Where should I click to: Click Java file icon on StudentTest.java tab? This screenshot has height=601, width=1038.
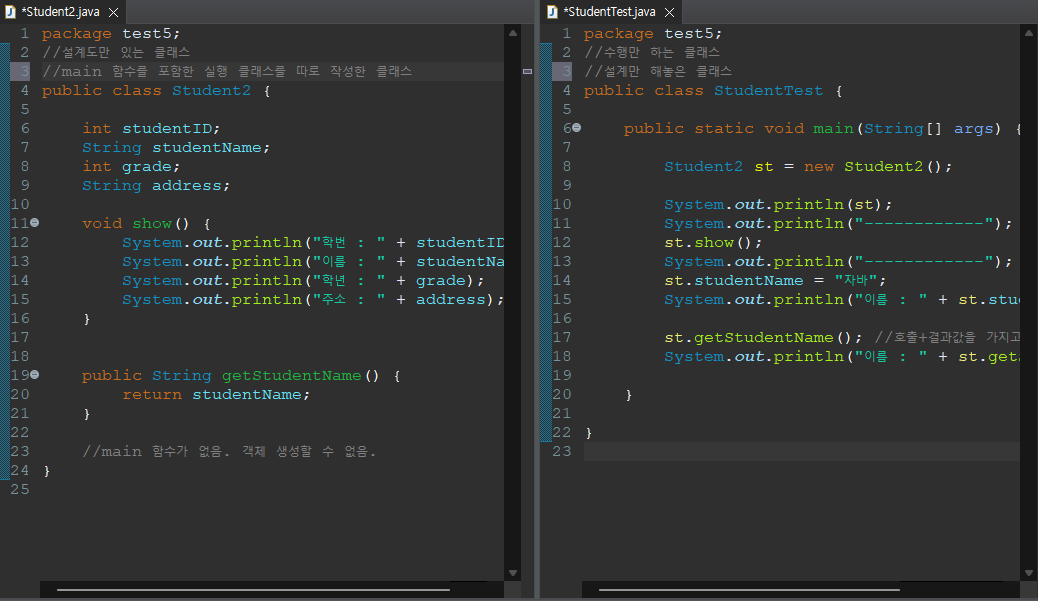tap(553, 12)
